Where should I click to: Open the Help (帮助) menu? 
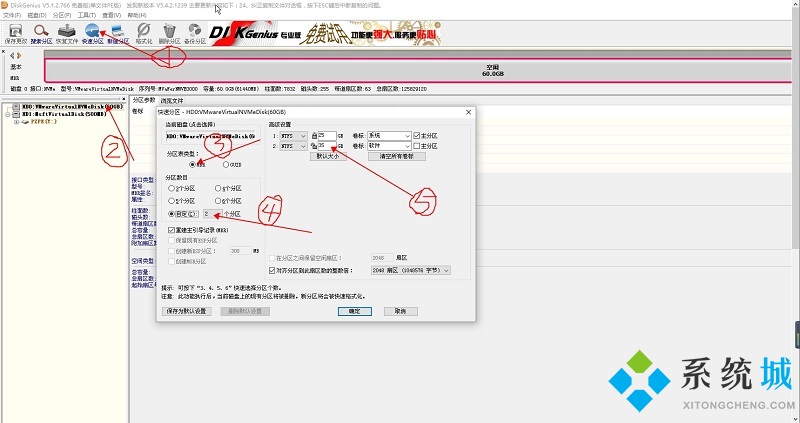coord(136,15)
